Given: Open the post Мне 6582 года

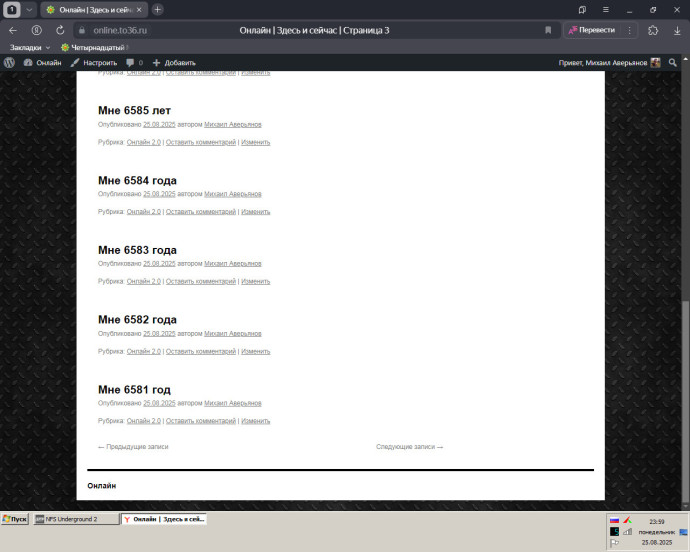Looking at the screenshot, I should click(x=137, y=320).
